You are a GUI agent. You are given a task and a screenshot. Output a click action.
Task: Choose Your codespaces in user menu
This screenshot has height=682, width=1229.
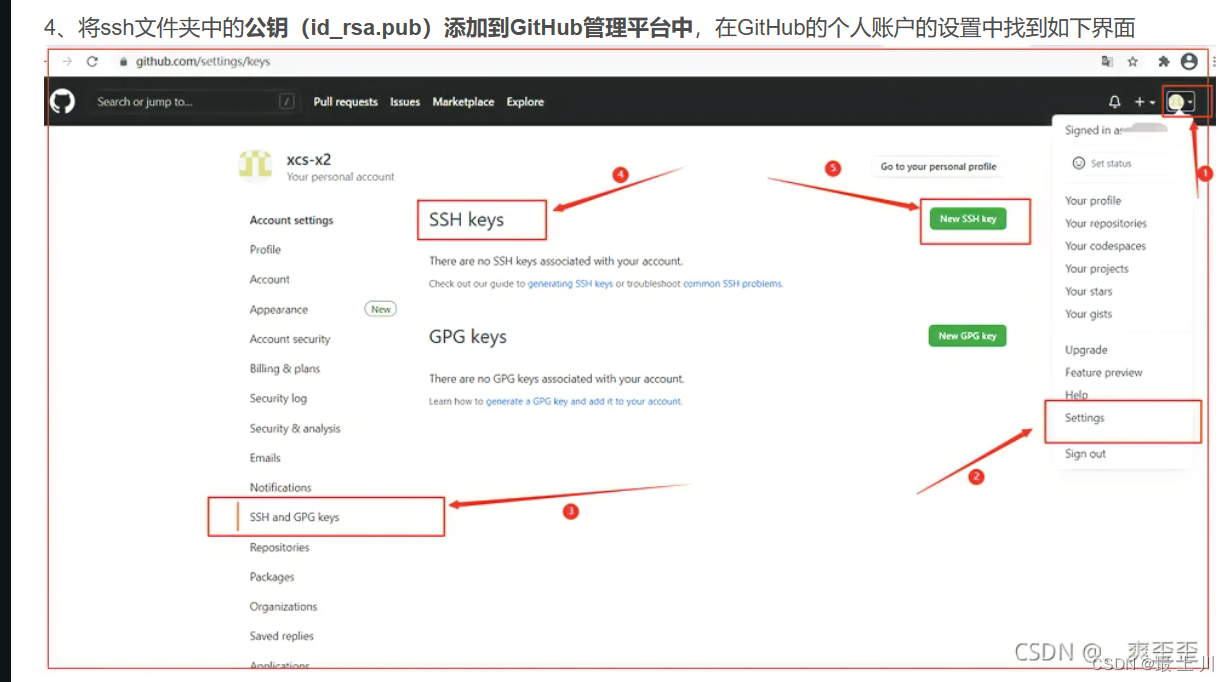coord(1105,246)
